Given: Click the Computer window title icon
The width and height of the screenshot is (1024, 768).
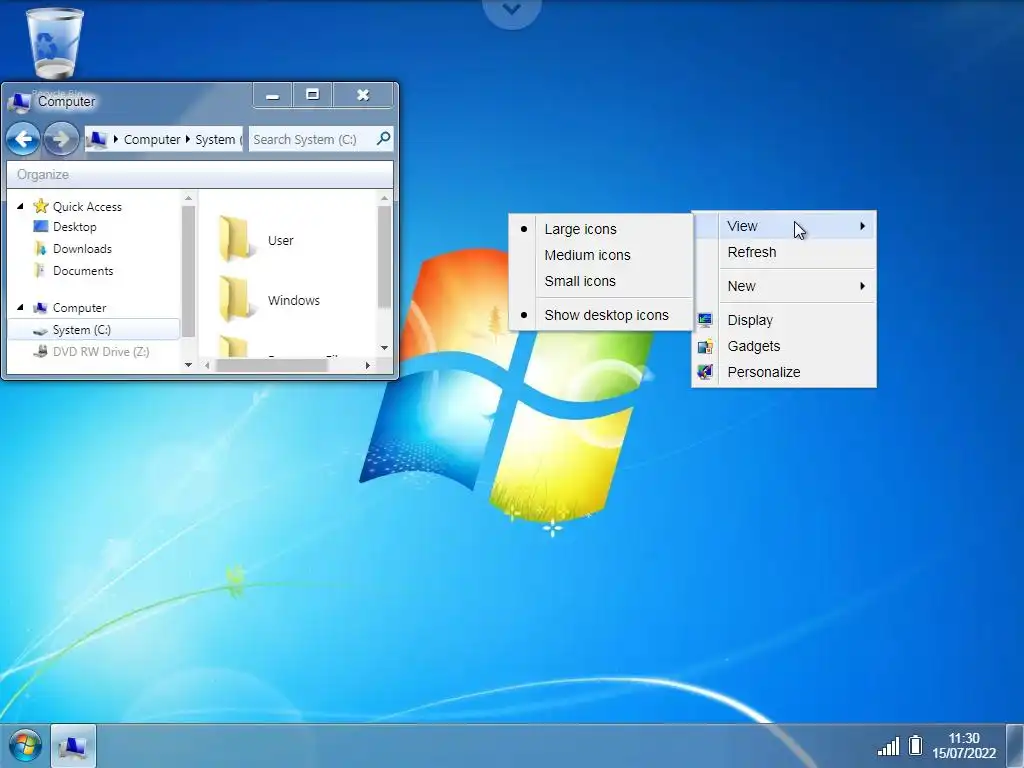Looking at the screenshot, I should tap(20, 101).
